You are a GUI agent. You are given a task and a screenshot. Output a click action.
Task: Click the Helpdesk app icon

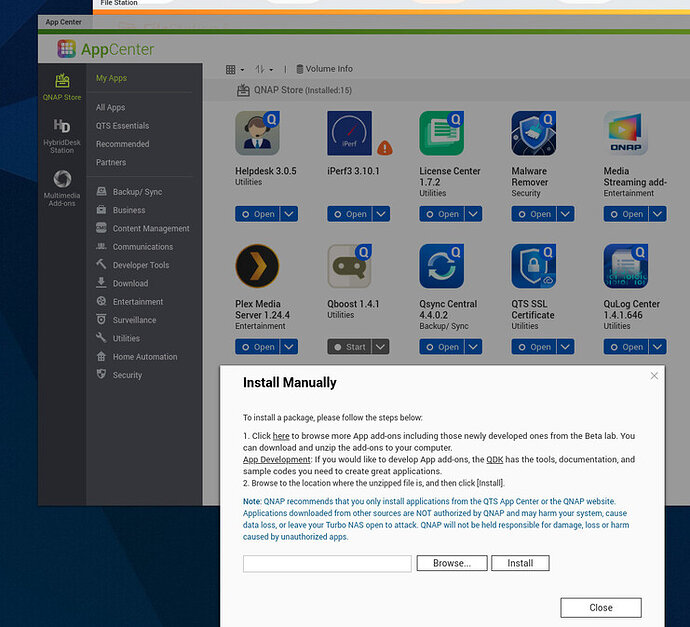coord(257,133)
